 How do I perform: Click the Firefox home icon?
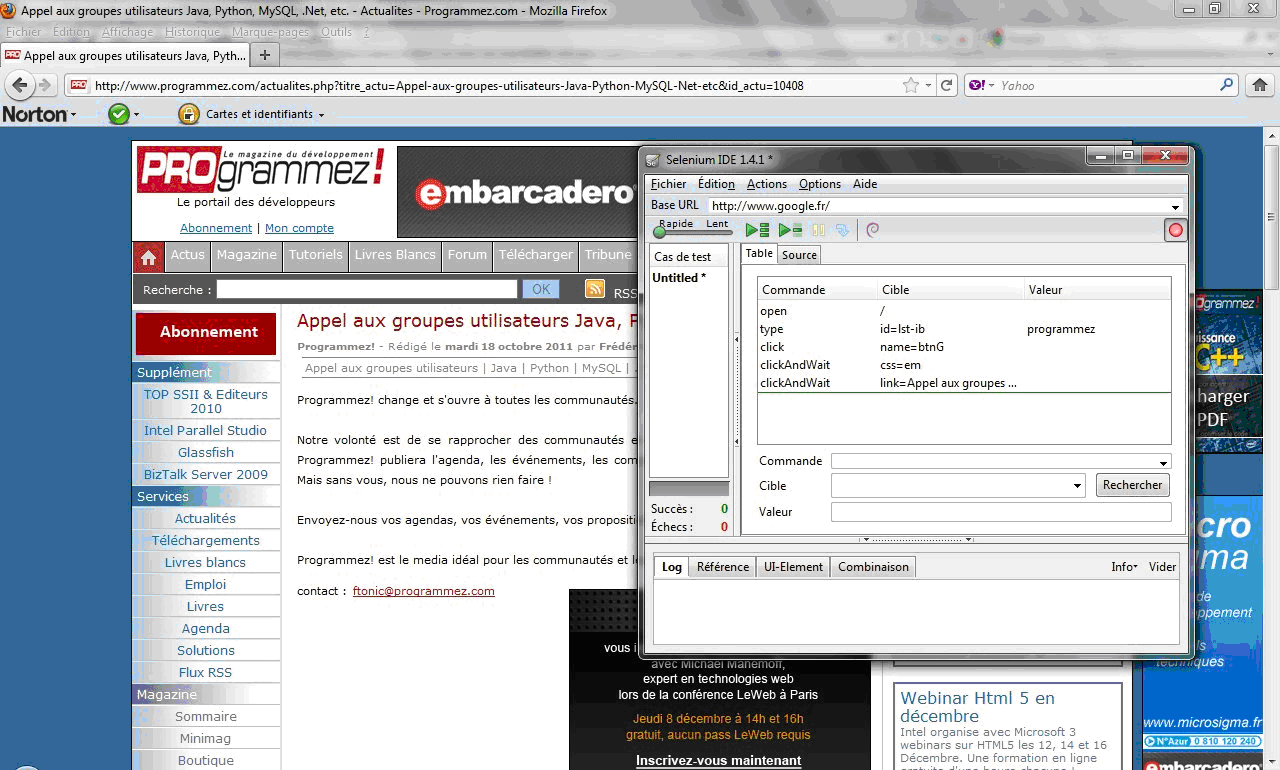pos(1260,85)
